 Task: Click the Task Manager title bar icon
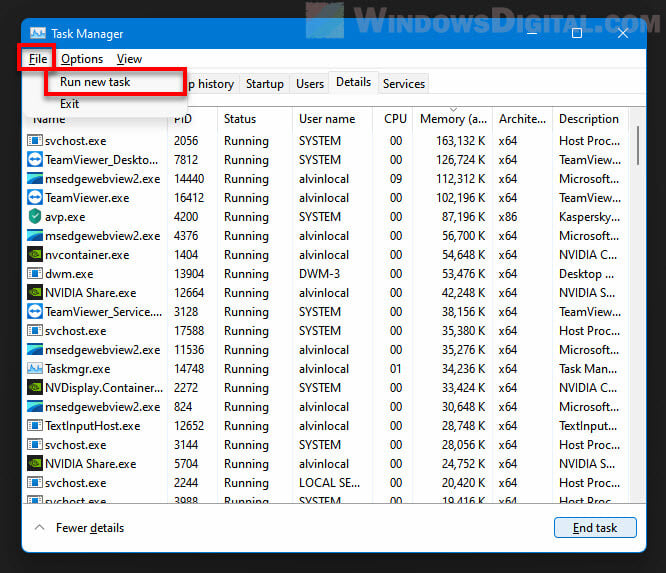[x=38, y=33]
